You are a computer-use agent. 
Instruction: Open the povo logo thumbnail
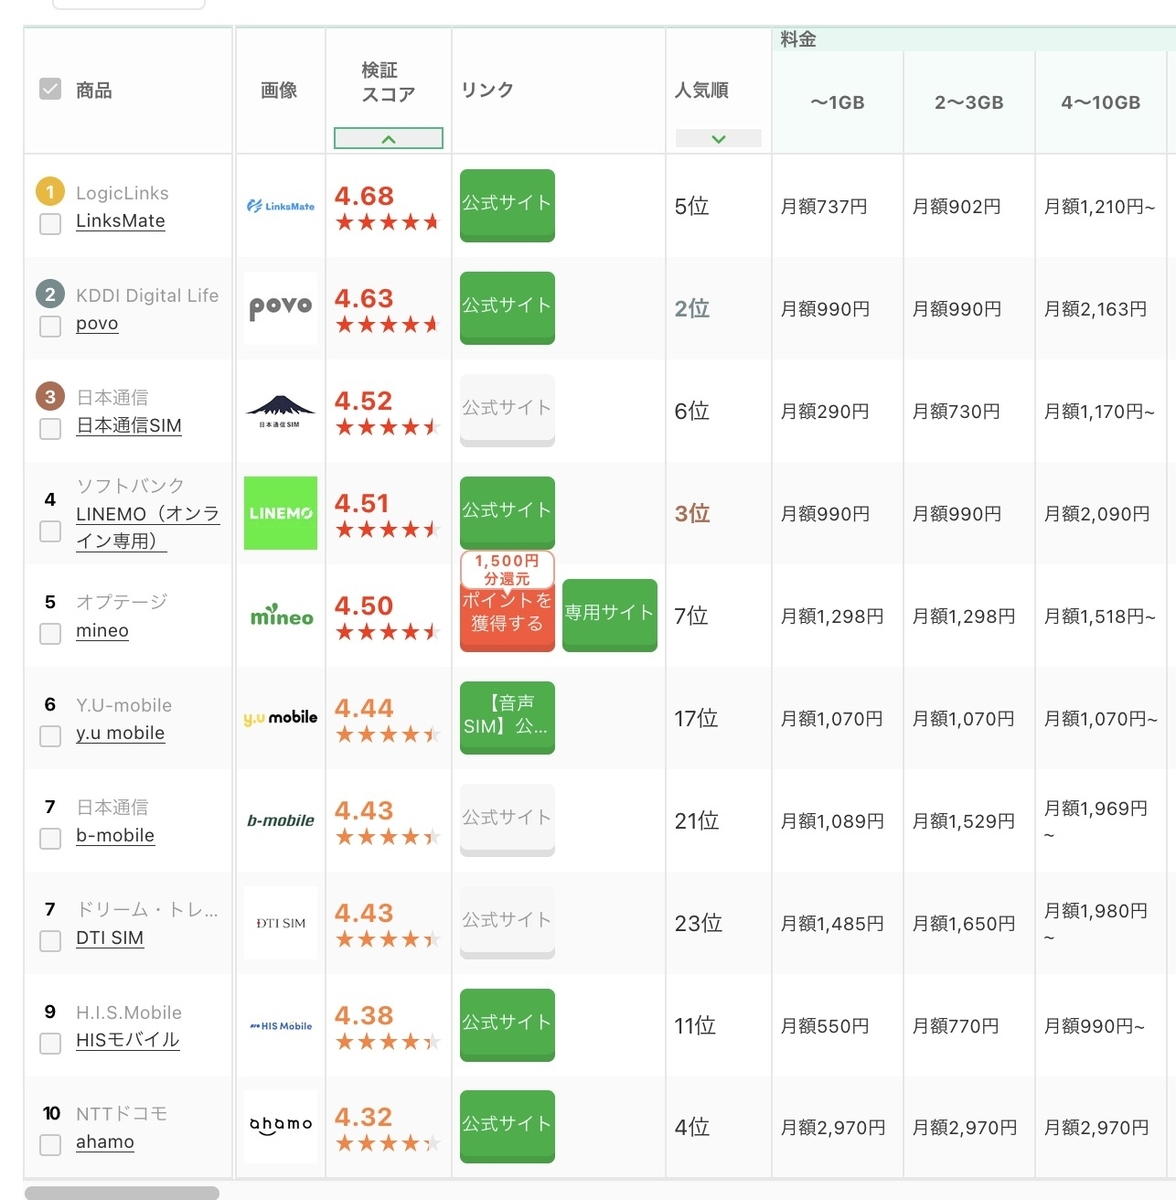pyautogui.click(x=280, y=308)
